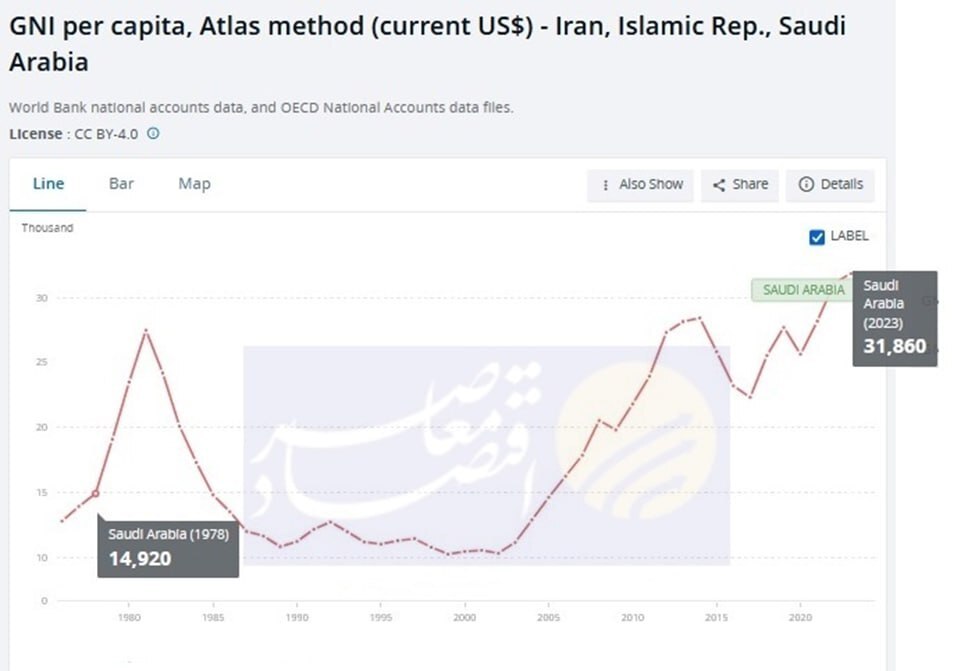975x671 pixels.
Task: Click the Saudi Arabia (1978) 14,920 tooltip
Action: 168,546
